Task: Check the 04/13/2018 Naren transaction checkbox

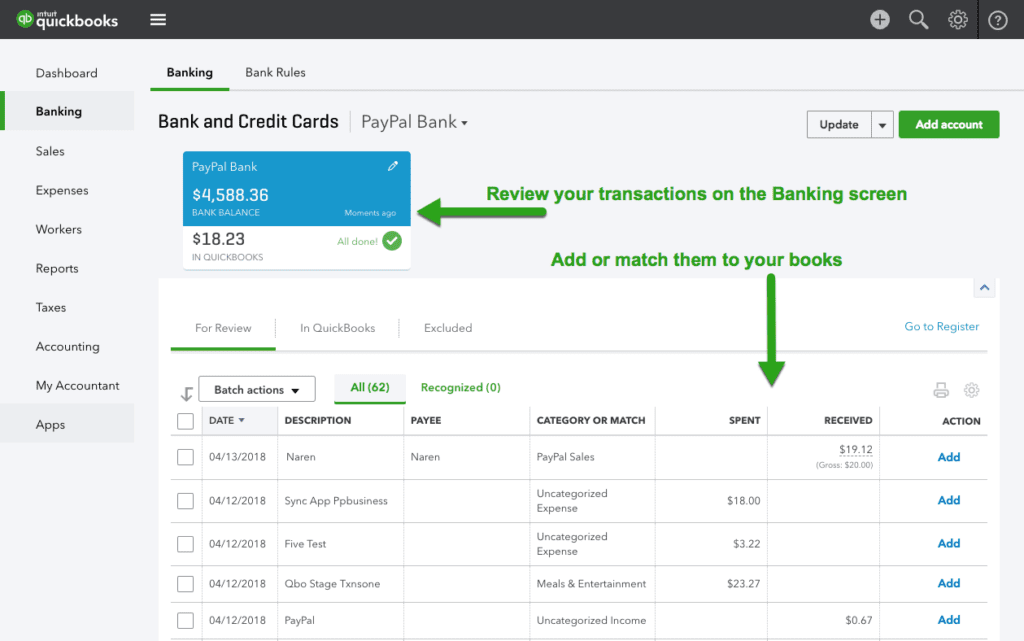Action: pyautogui.click(x=185, y=457)
